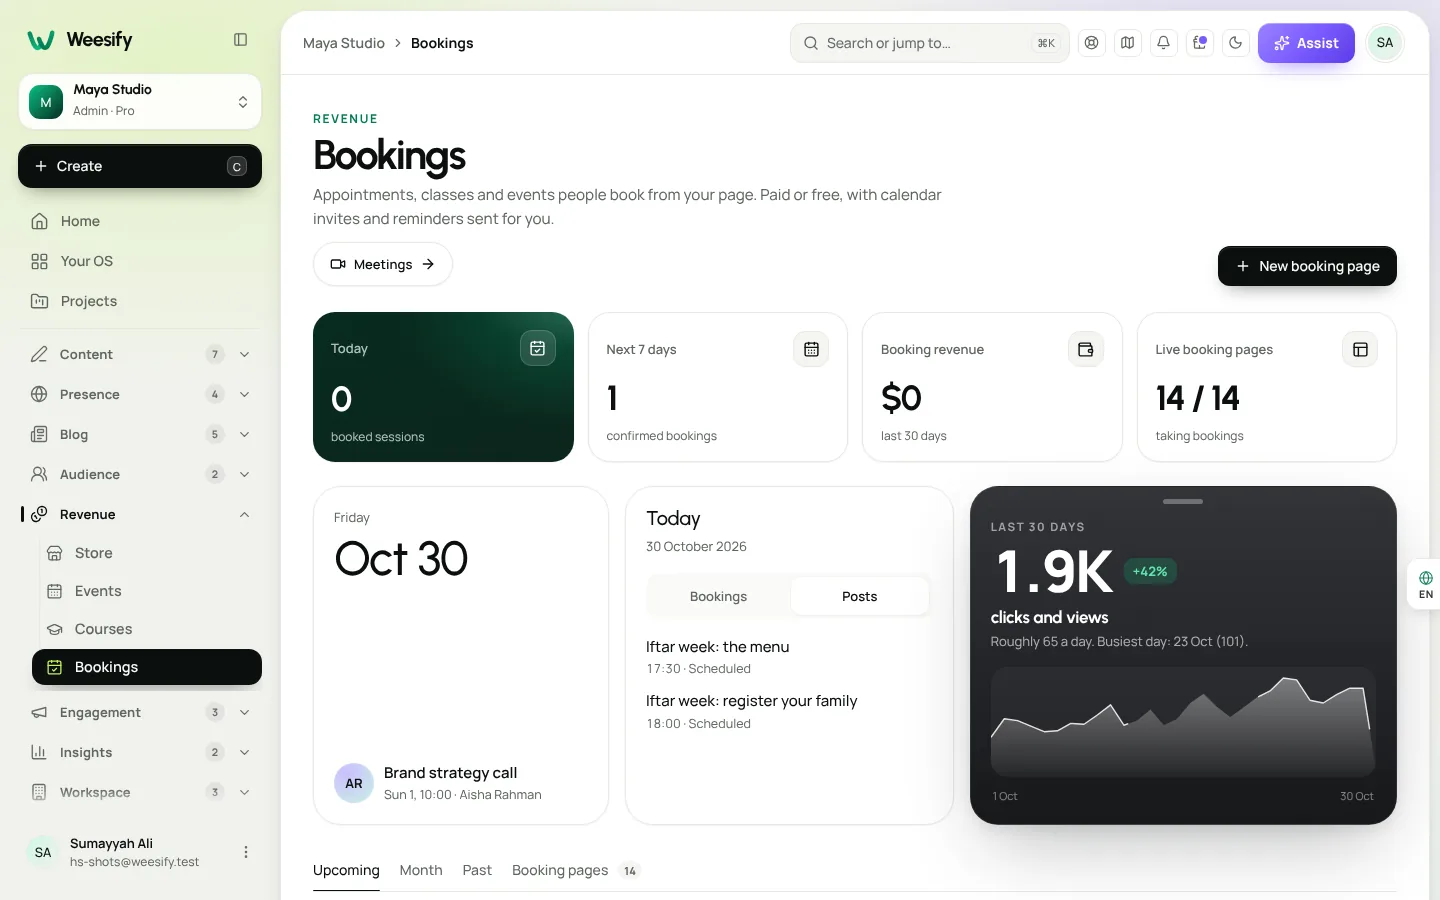Open the Maya Studio workspace switcher

point(140,102)
